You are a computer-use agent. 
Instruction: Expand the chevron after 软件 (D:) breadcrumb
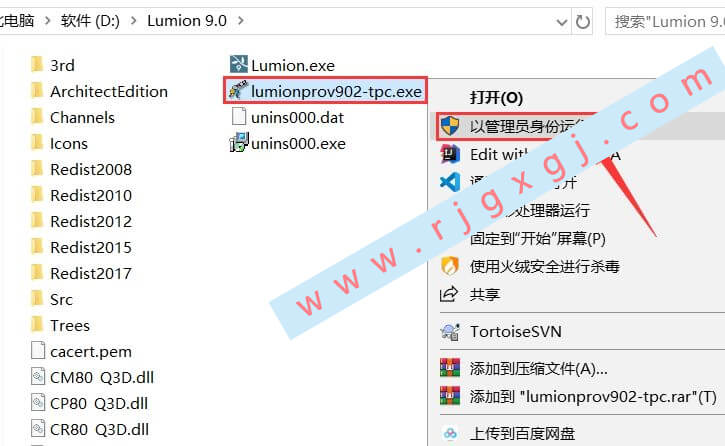(134, 21)
